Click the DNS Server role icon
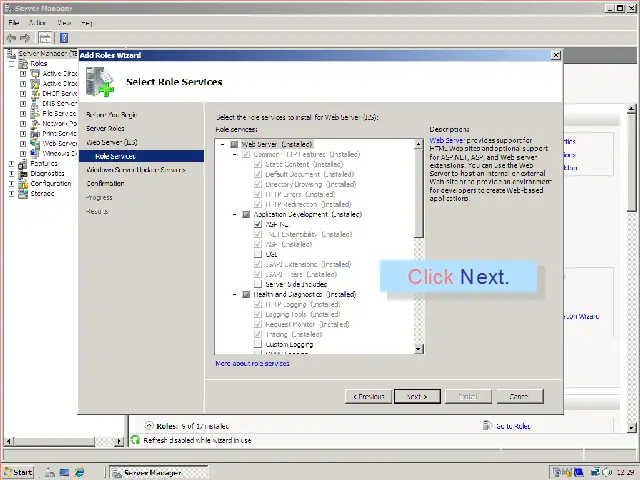The height and width of the screenshot is (480, 640). click(x=36, y=104)
